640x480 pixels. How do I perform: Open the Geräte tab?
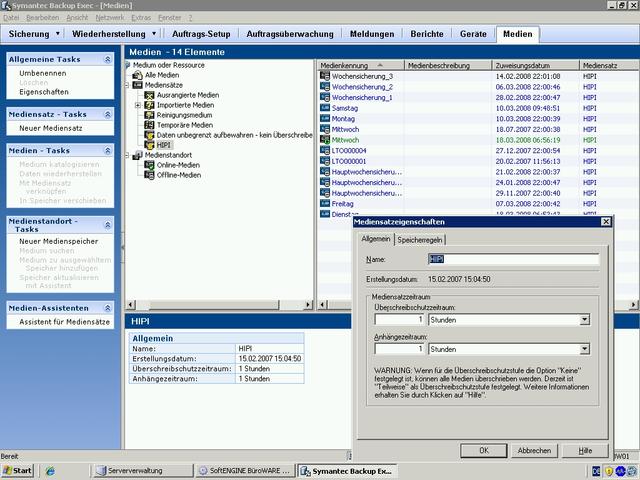click(473, 34)
